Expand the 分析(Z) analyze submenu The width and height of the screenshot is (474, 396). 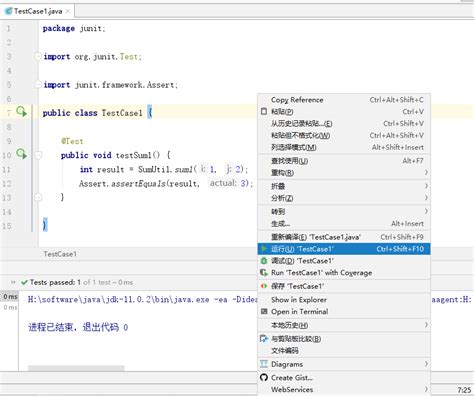tap(426, 198)
